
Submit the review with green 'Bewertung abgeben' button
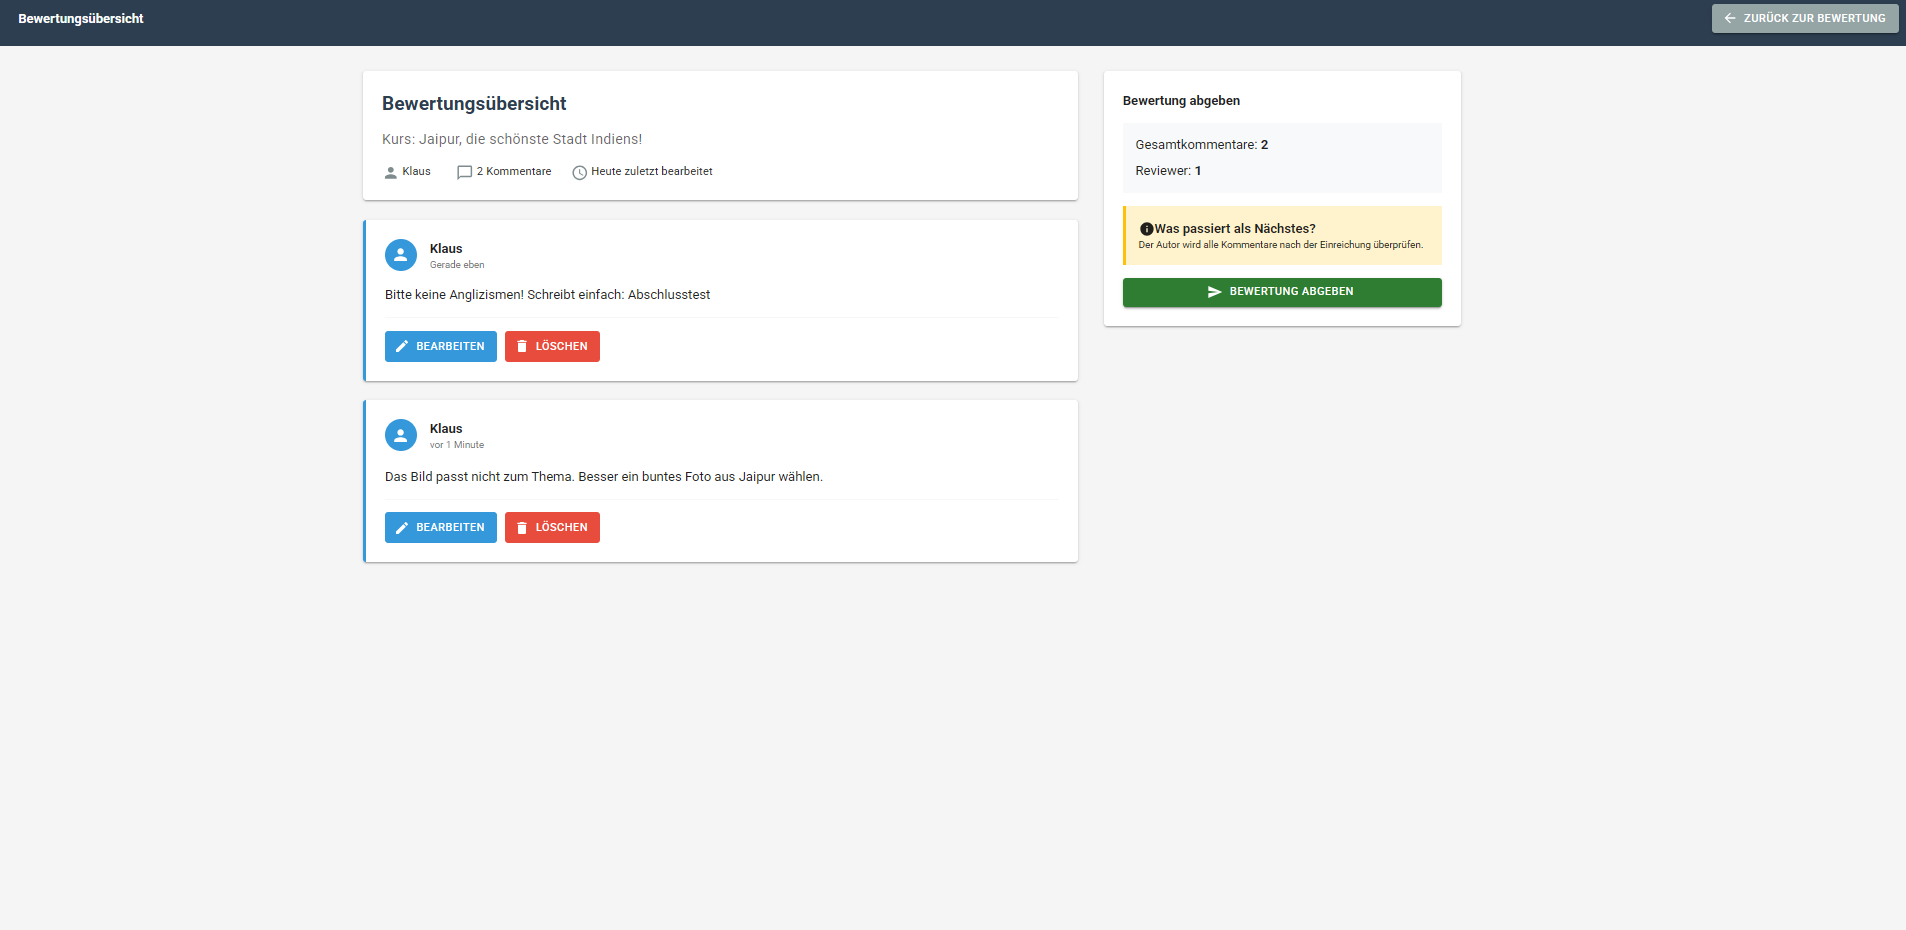point(1281,292)
